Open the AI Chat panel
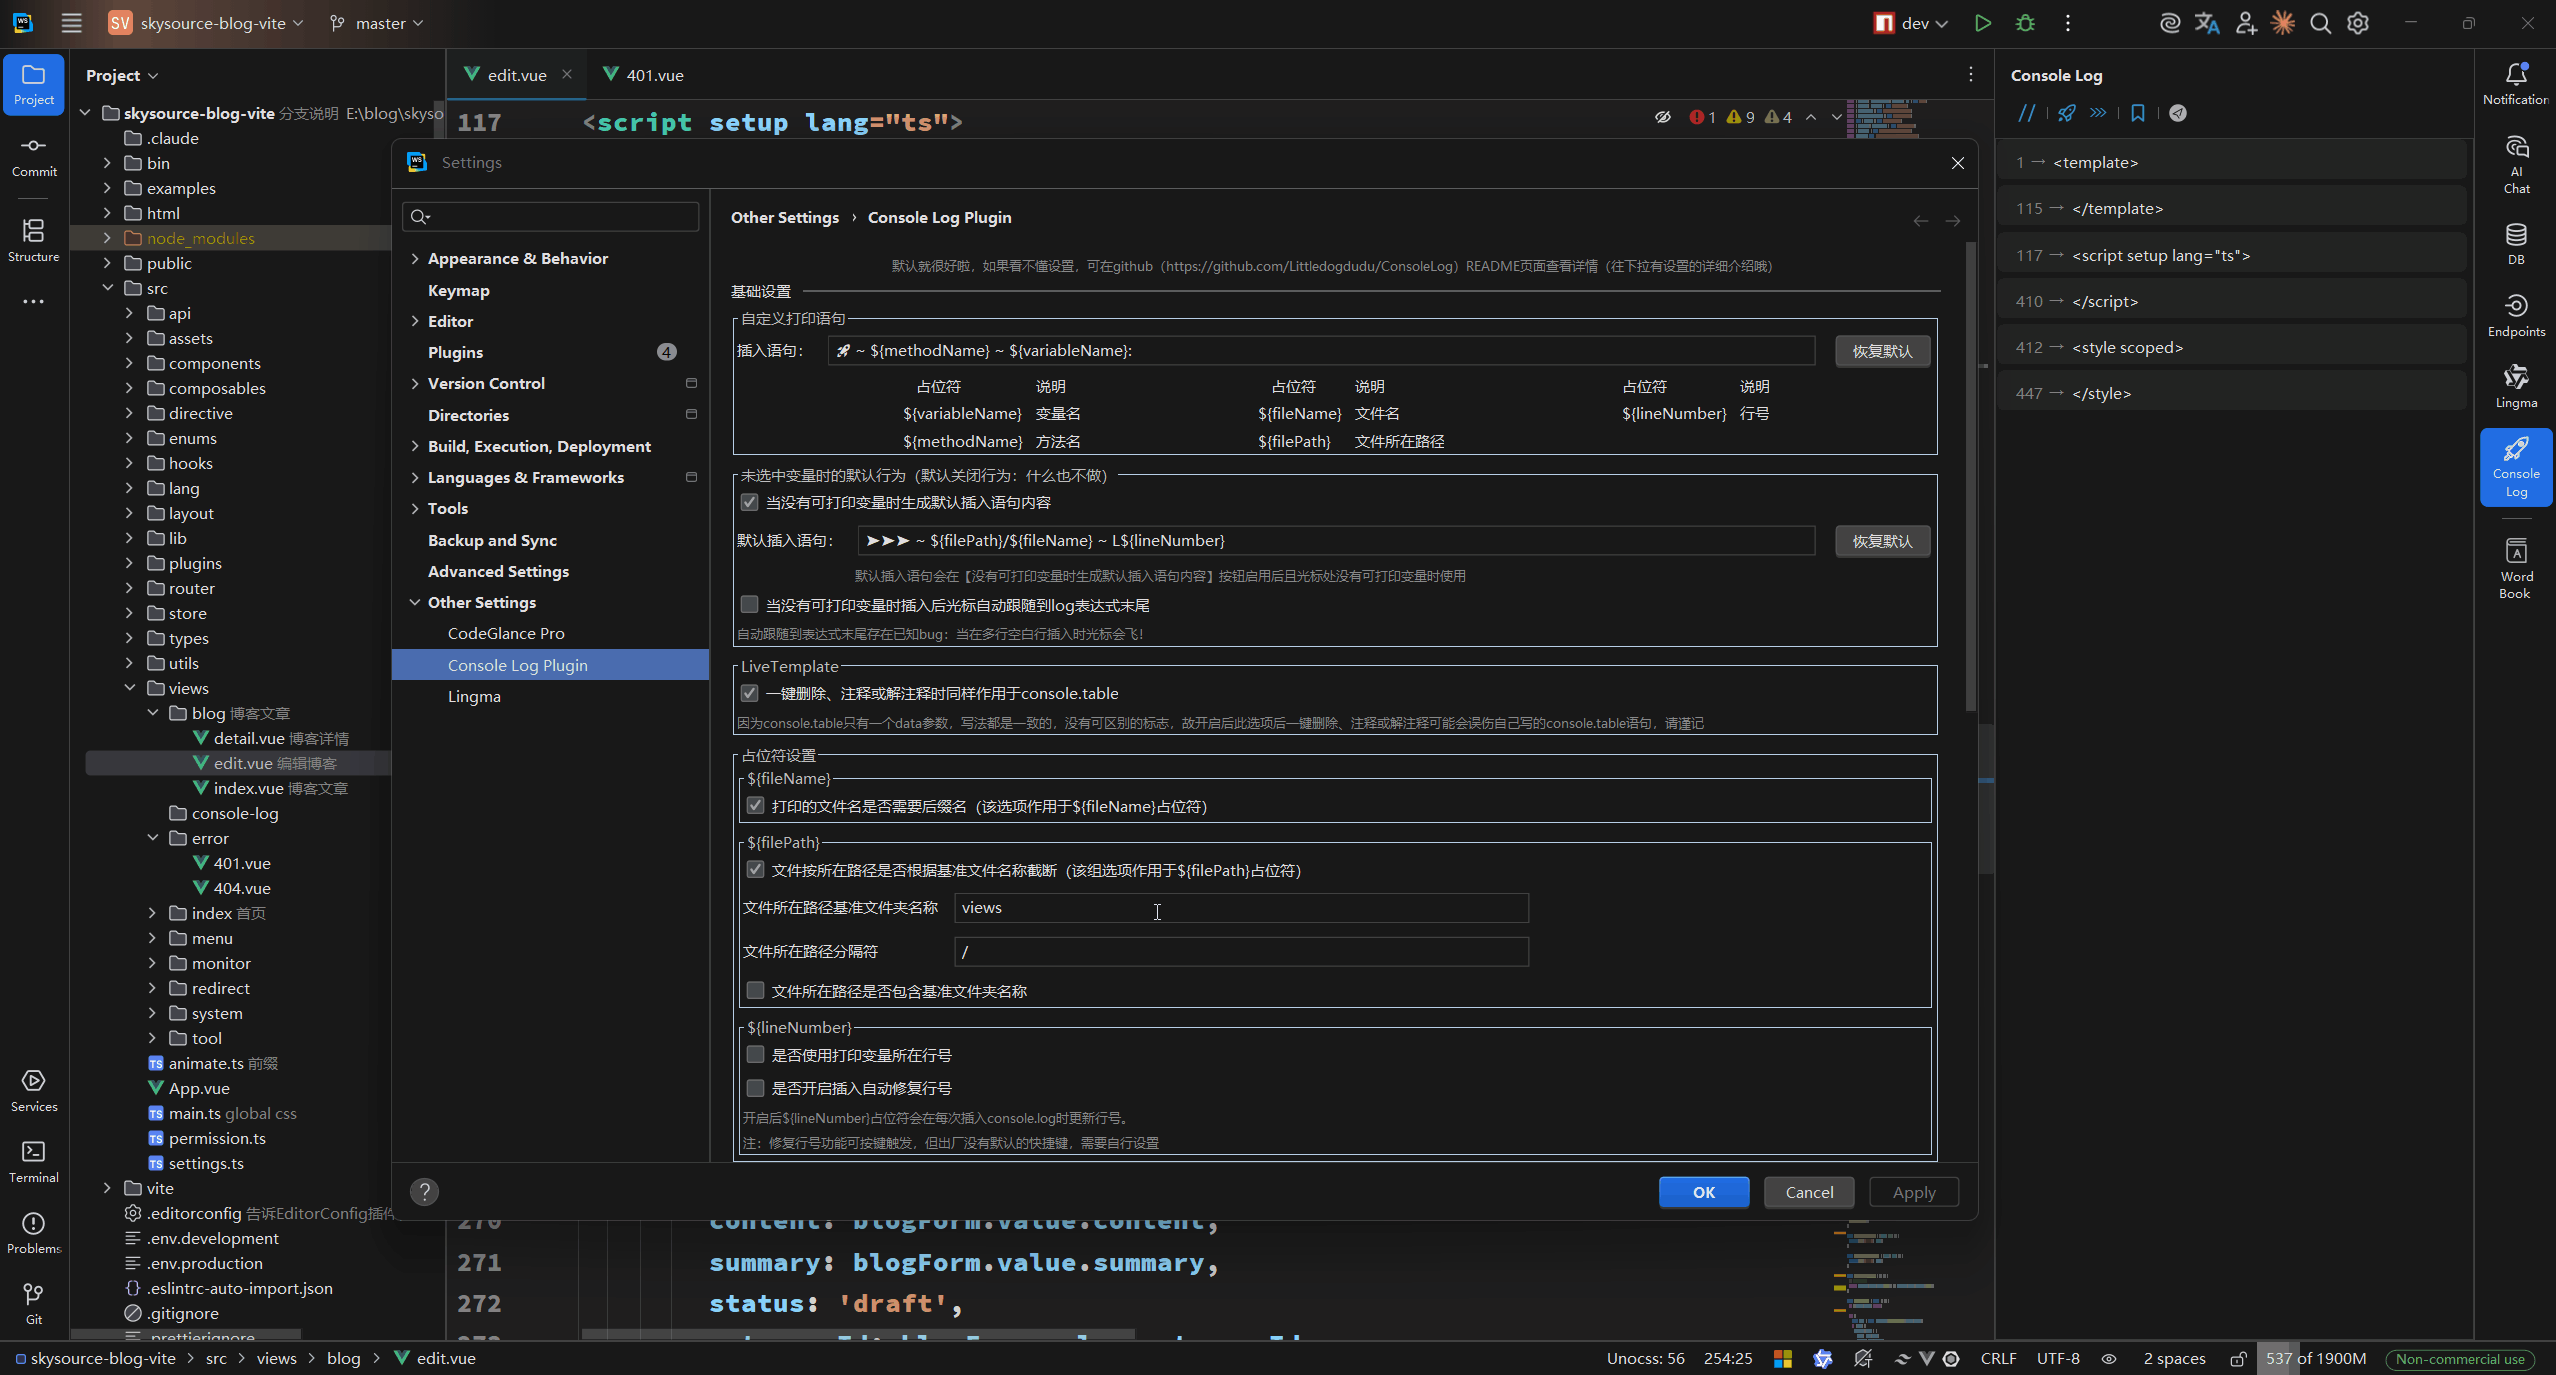Image resolution: width=2556 pixels, height=1375 pixels. coord(2516,164)
